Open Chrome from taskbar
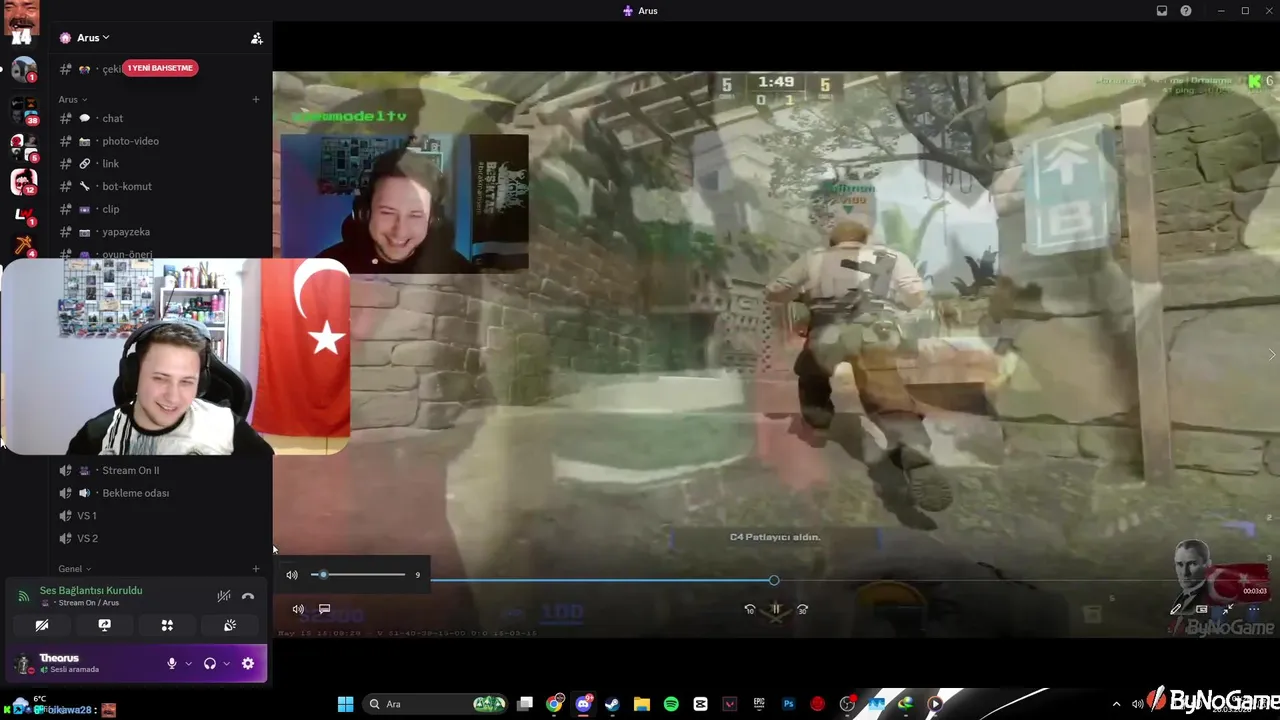 (554, 704)
